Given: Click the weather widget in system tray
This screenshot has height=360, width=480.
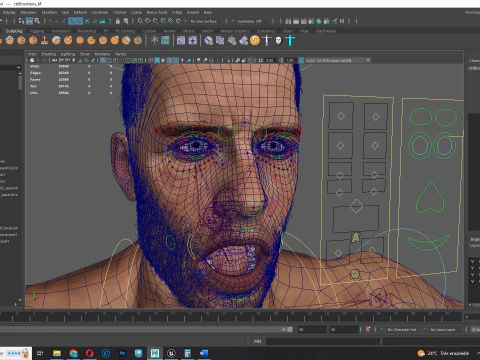Looking at the screenshot, I should pos(443,353).
